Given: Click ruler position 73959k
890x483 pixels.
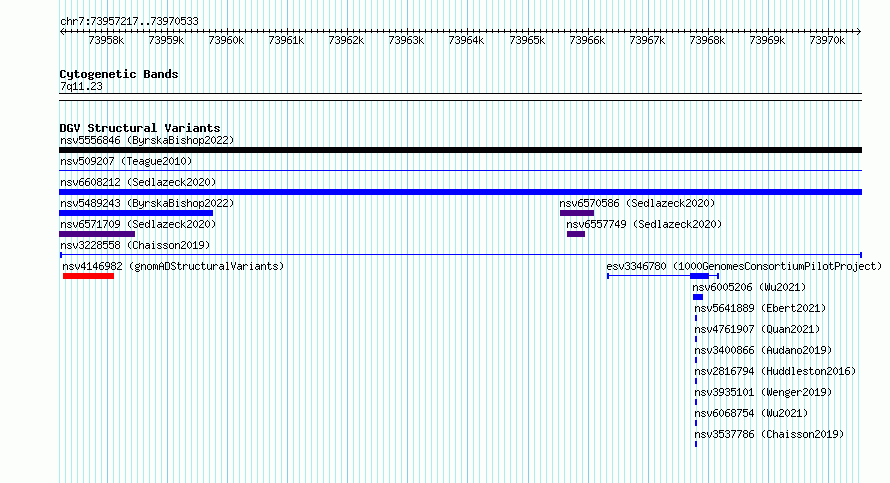Looking at the screenshot, I should click(x=166, y=40).
